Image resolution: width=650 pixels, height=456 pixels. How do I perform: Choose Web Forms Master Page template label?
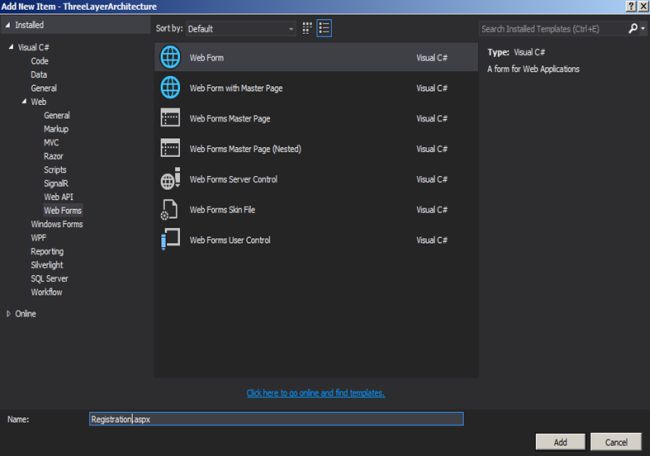(230, 119)
